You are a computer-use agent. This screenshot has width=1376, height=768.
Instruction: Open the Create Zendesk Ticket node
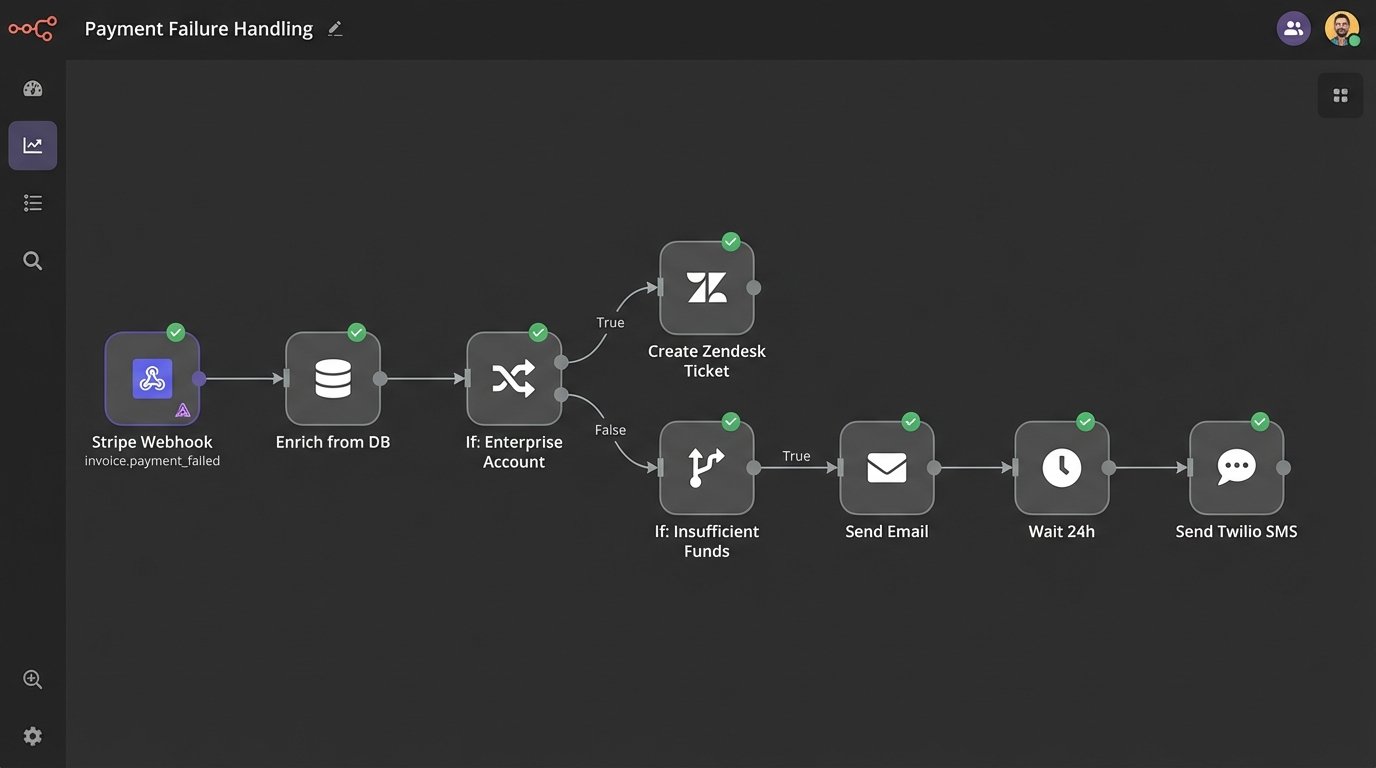point(707,286)
